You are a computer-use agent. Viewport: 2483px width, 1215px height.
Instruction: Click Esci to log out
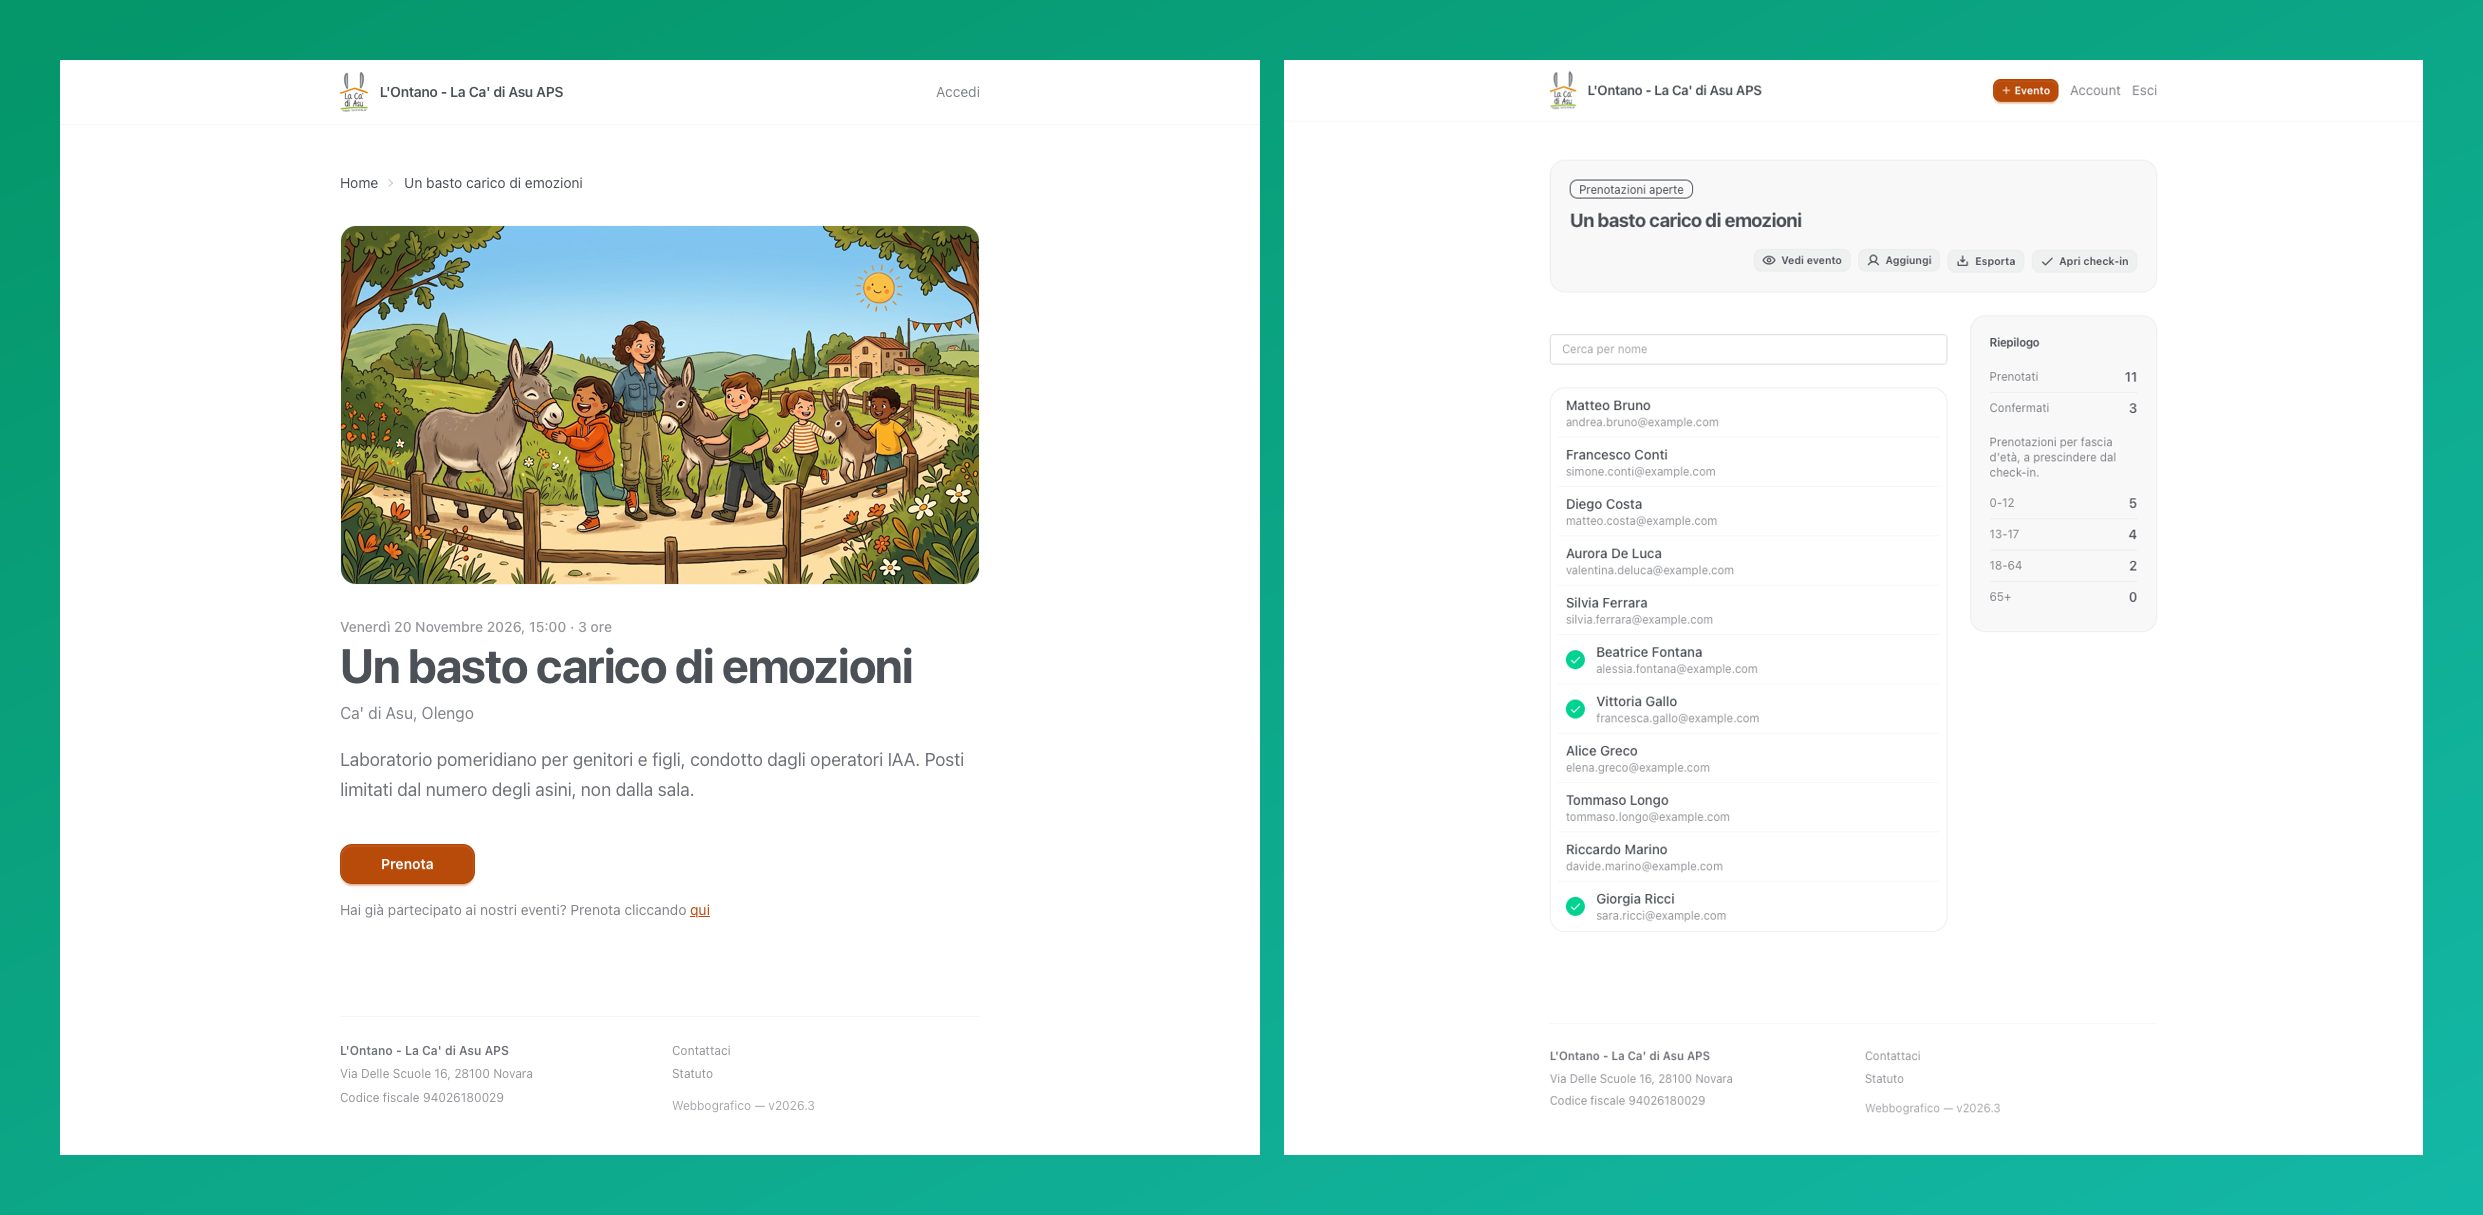point(2144,91)
